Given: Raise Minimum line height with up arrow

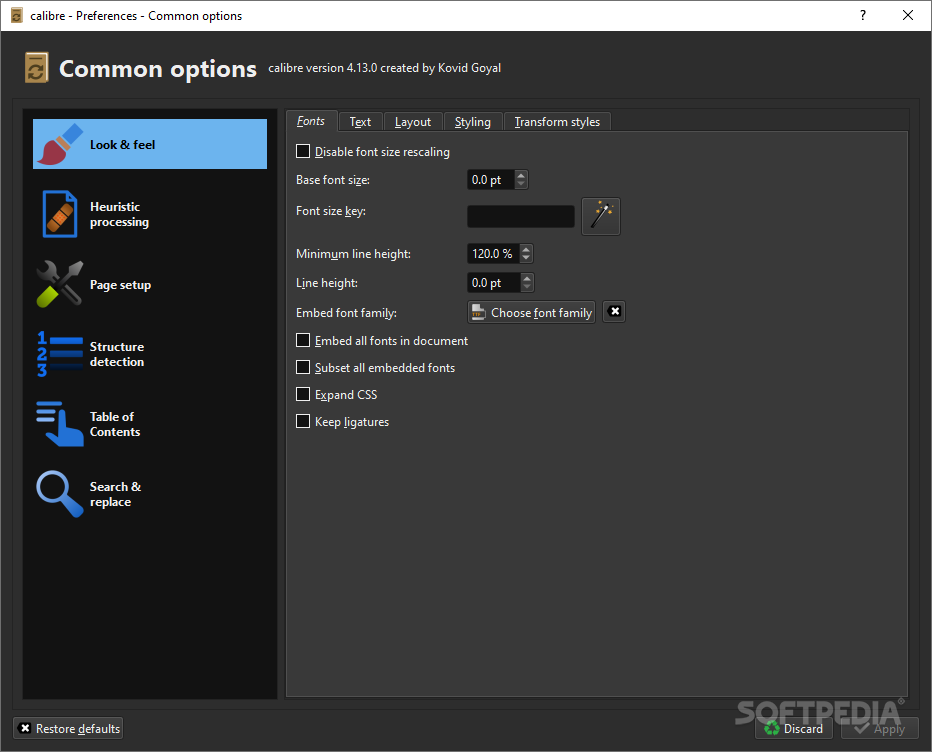Looking at the screenshot, I should tap(526, 249).
